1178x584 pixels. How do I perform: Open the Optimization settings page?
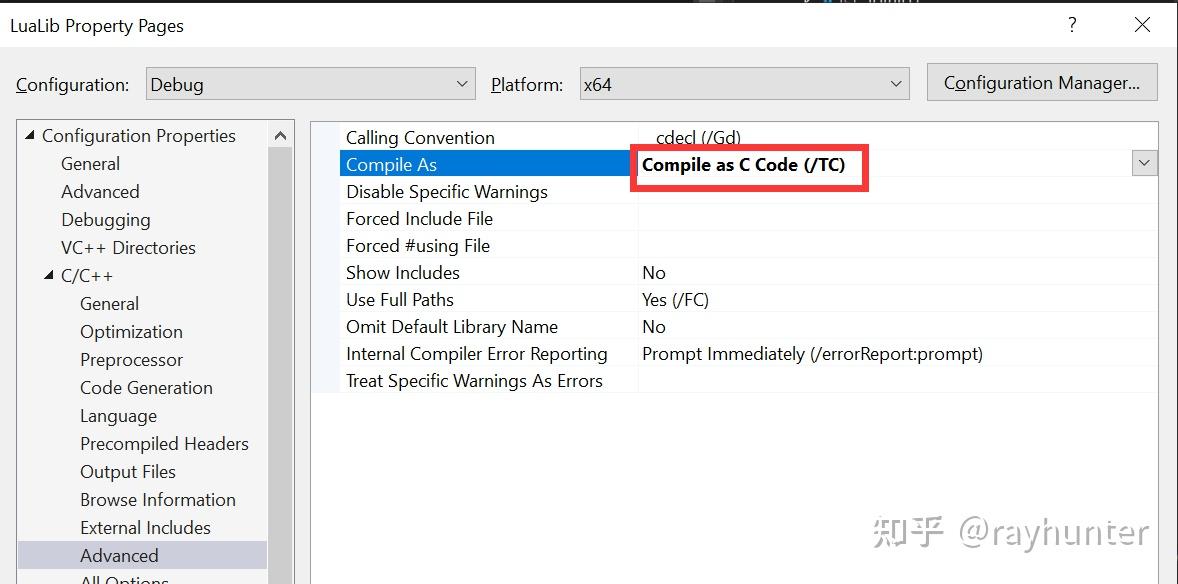131,331
